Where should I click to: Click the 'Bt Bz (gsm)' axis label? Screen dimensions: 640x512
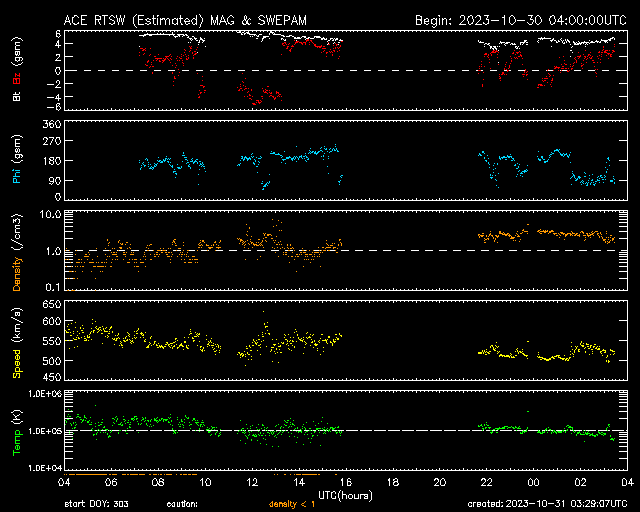17,69
